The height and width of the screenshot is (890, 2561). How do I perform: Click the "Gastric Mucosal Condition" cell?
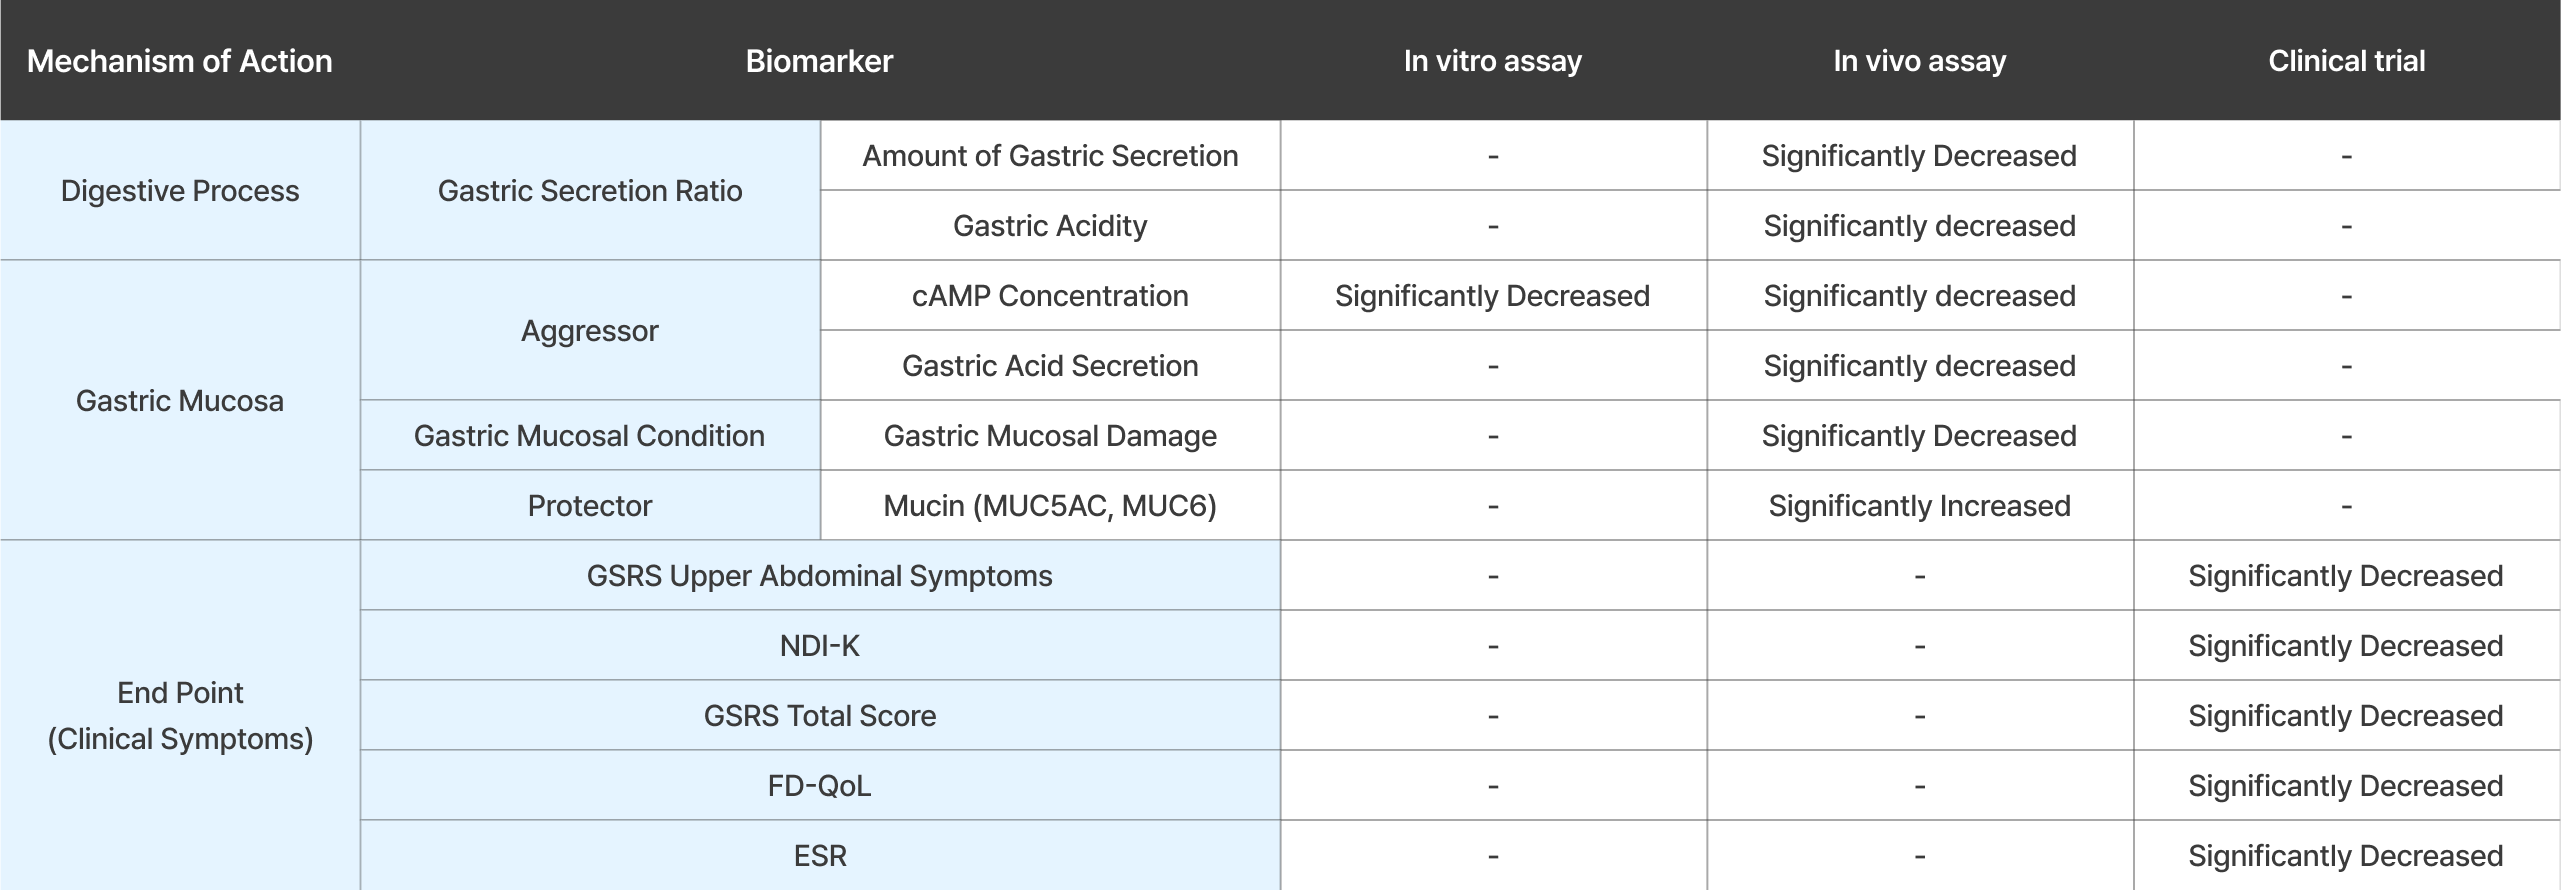(590, 436)
